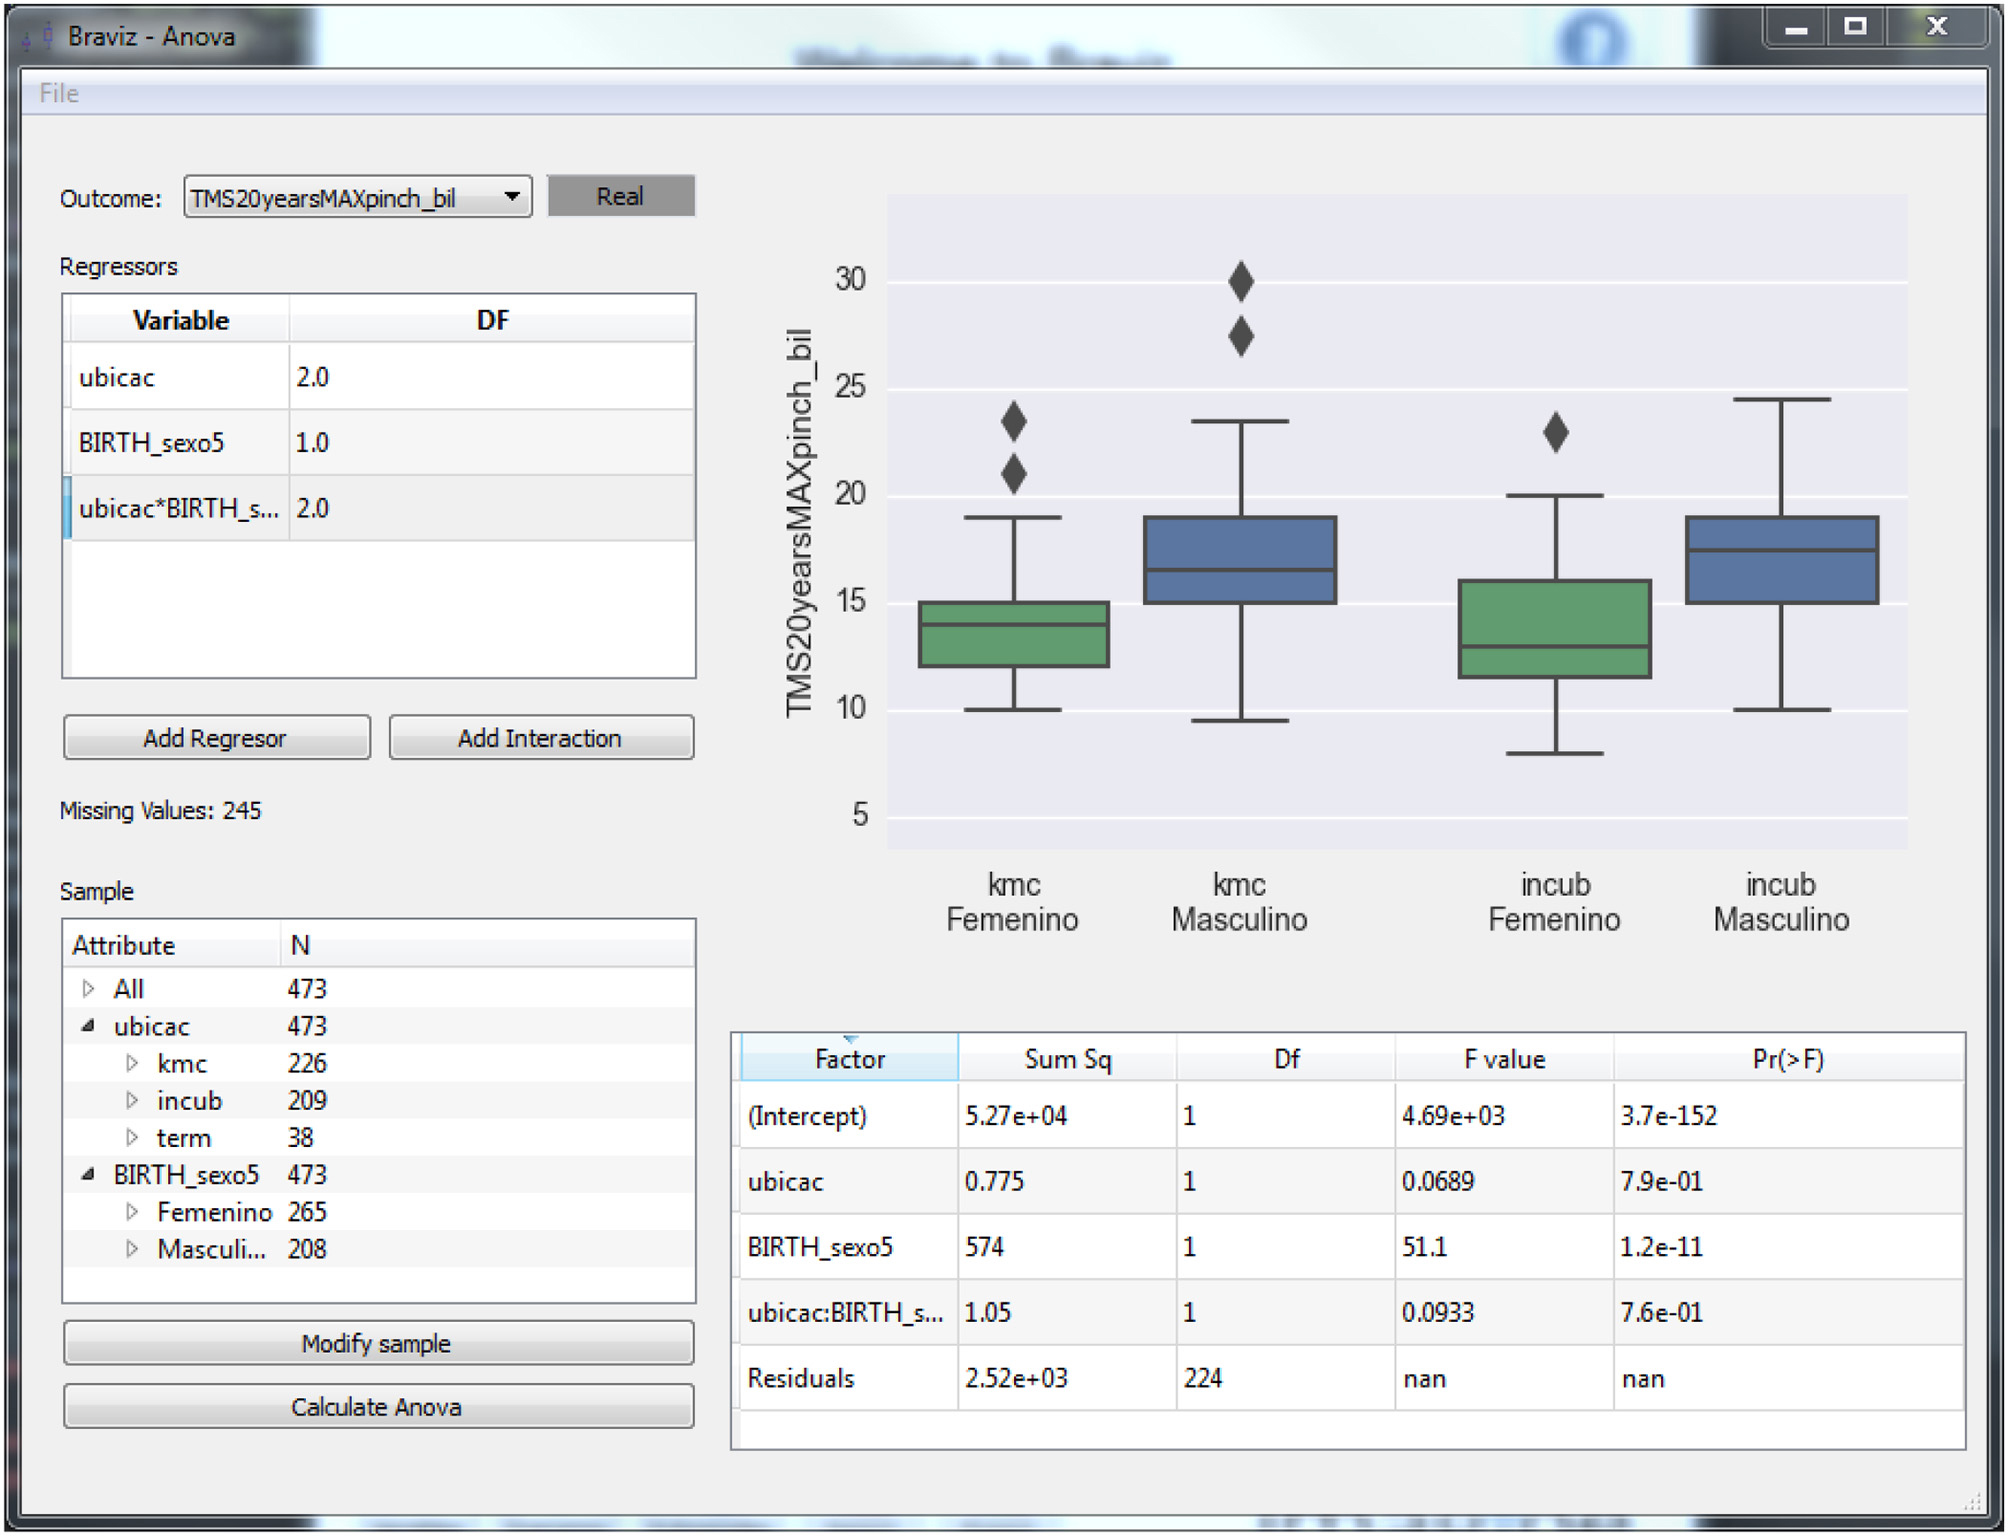Click the Real type button
This screenshot has height=1536, width=2008.
[621, 196]
